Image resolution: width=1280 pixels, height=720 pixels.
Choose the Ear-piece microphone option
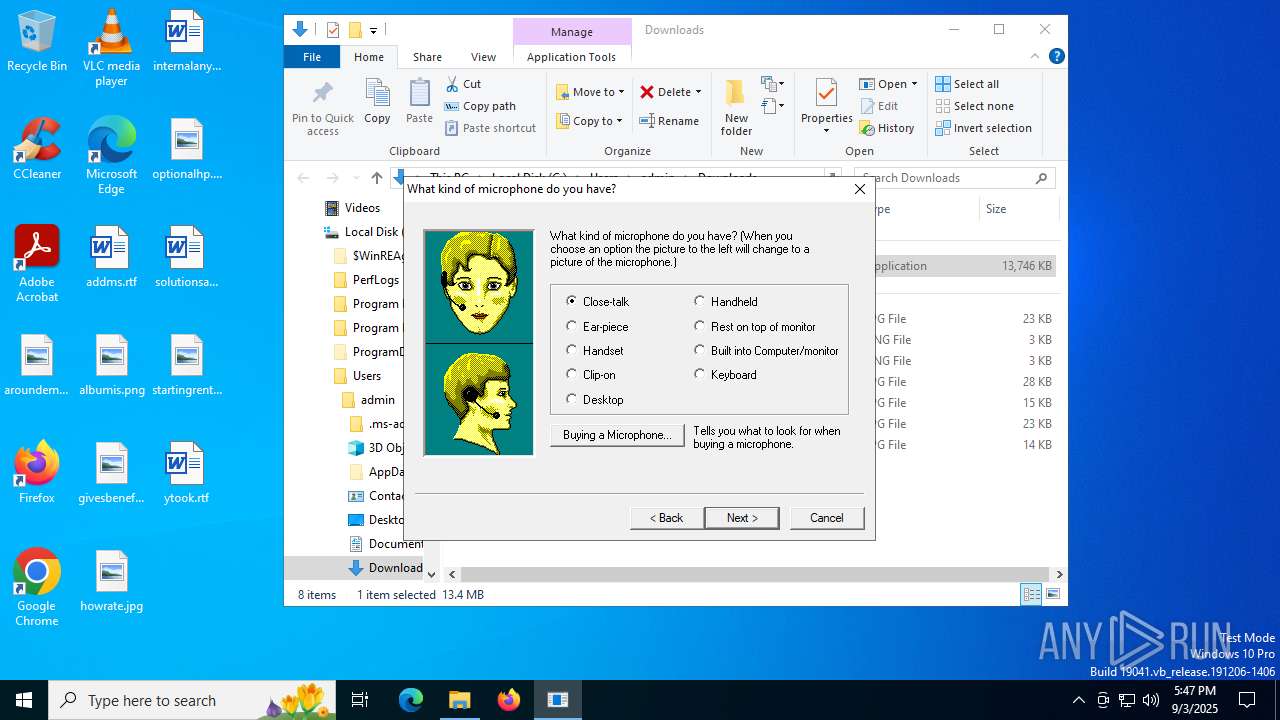point(597,326)
